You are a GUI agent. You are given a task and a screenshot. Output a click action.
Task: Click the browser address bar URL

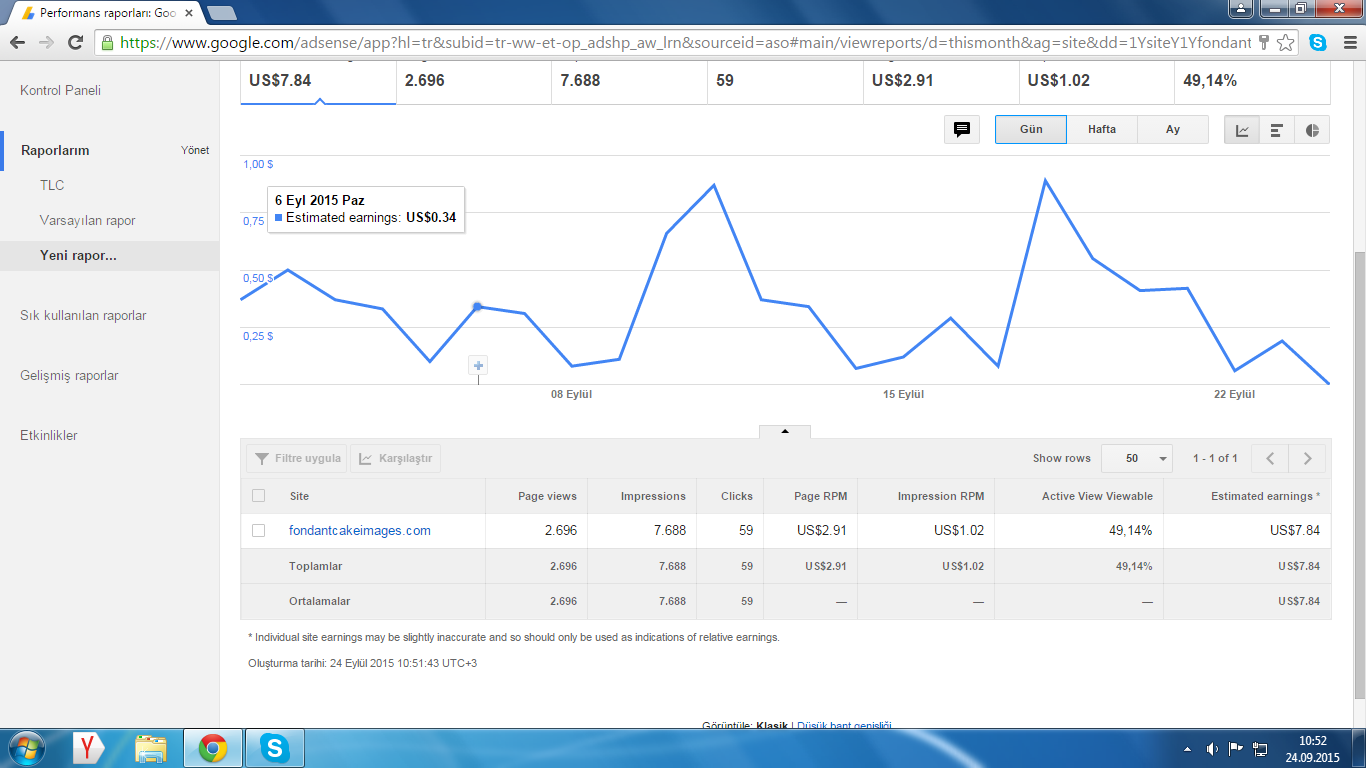point(685,43)
